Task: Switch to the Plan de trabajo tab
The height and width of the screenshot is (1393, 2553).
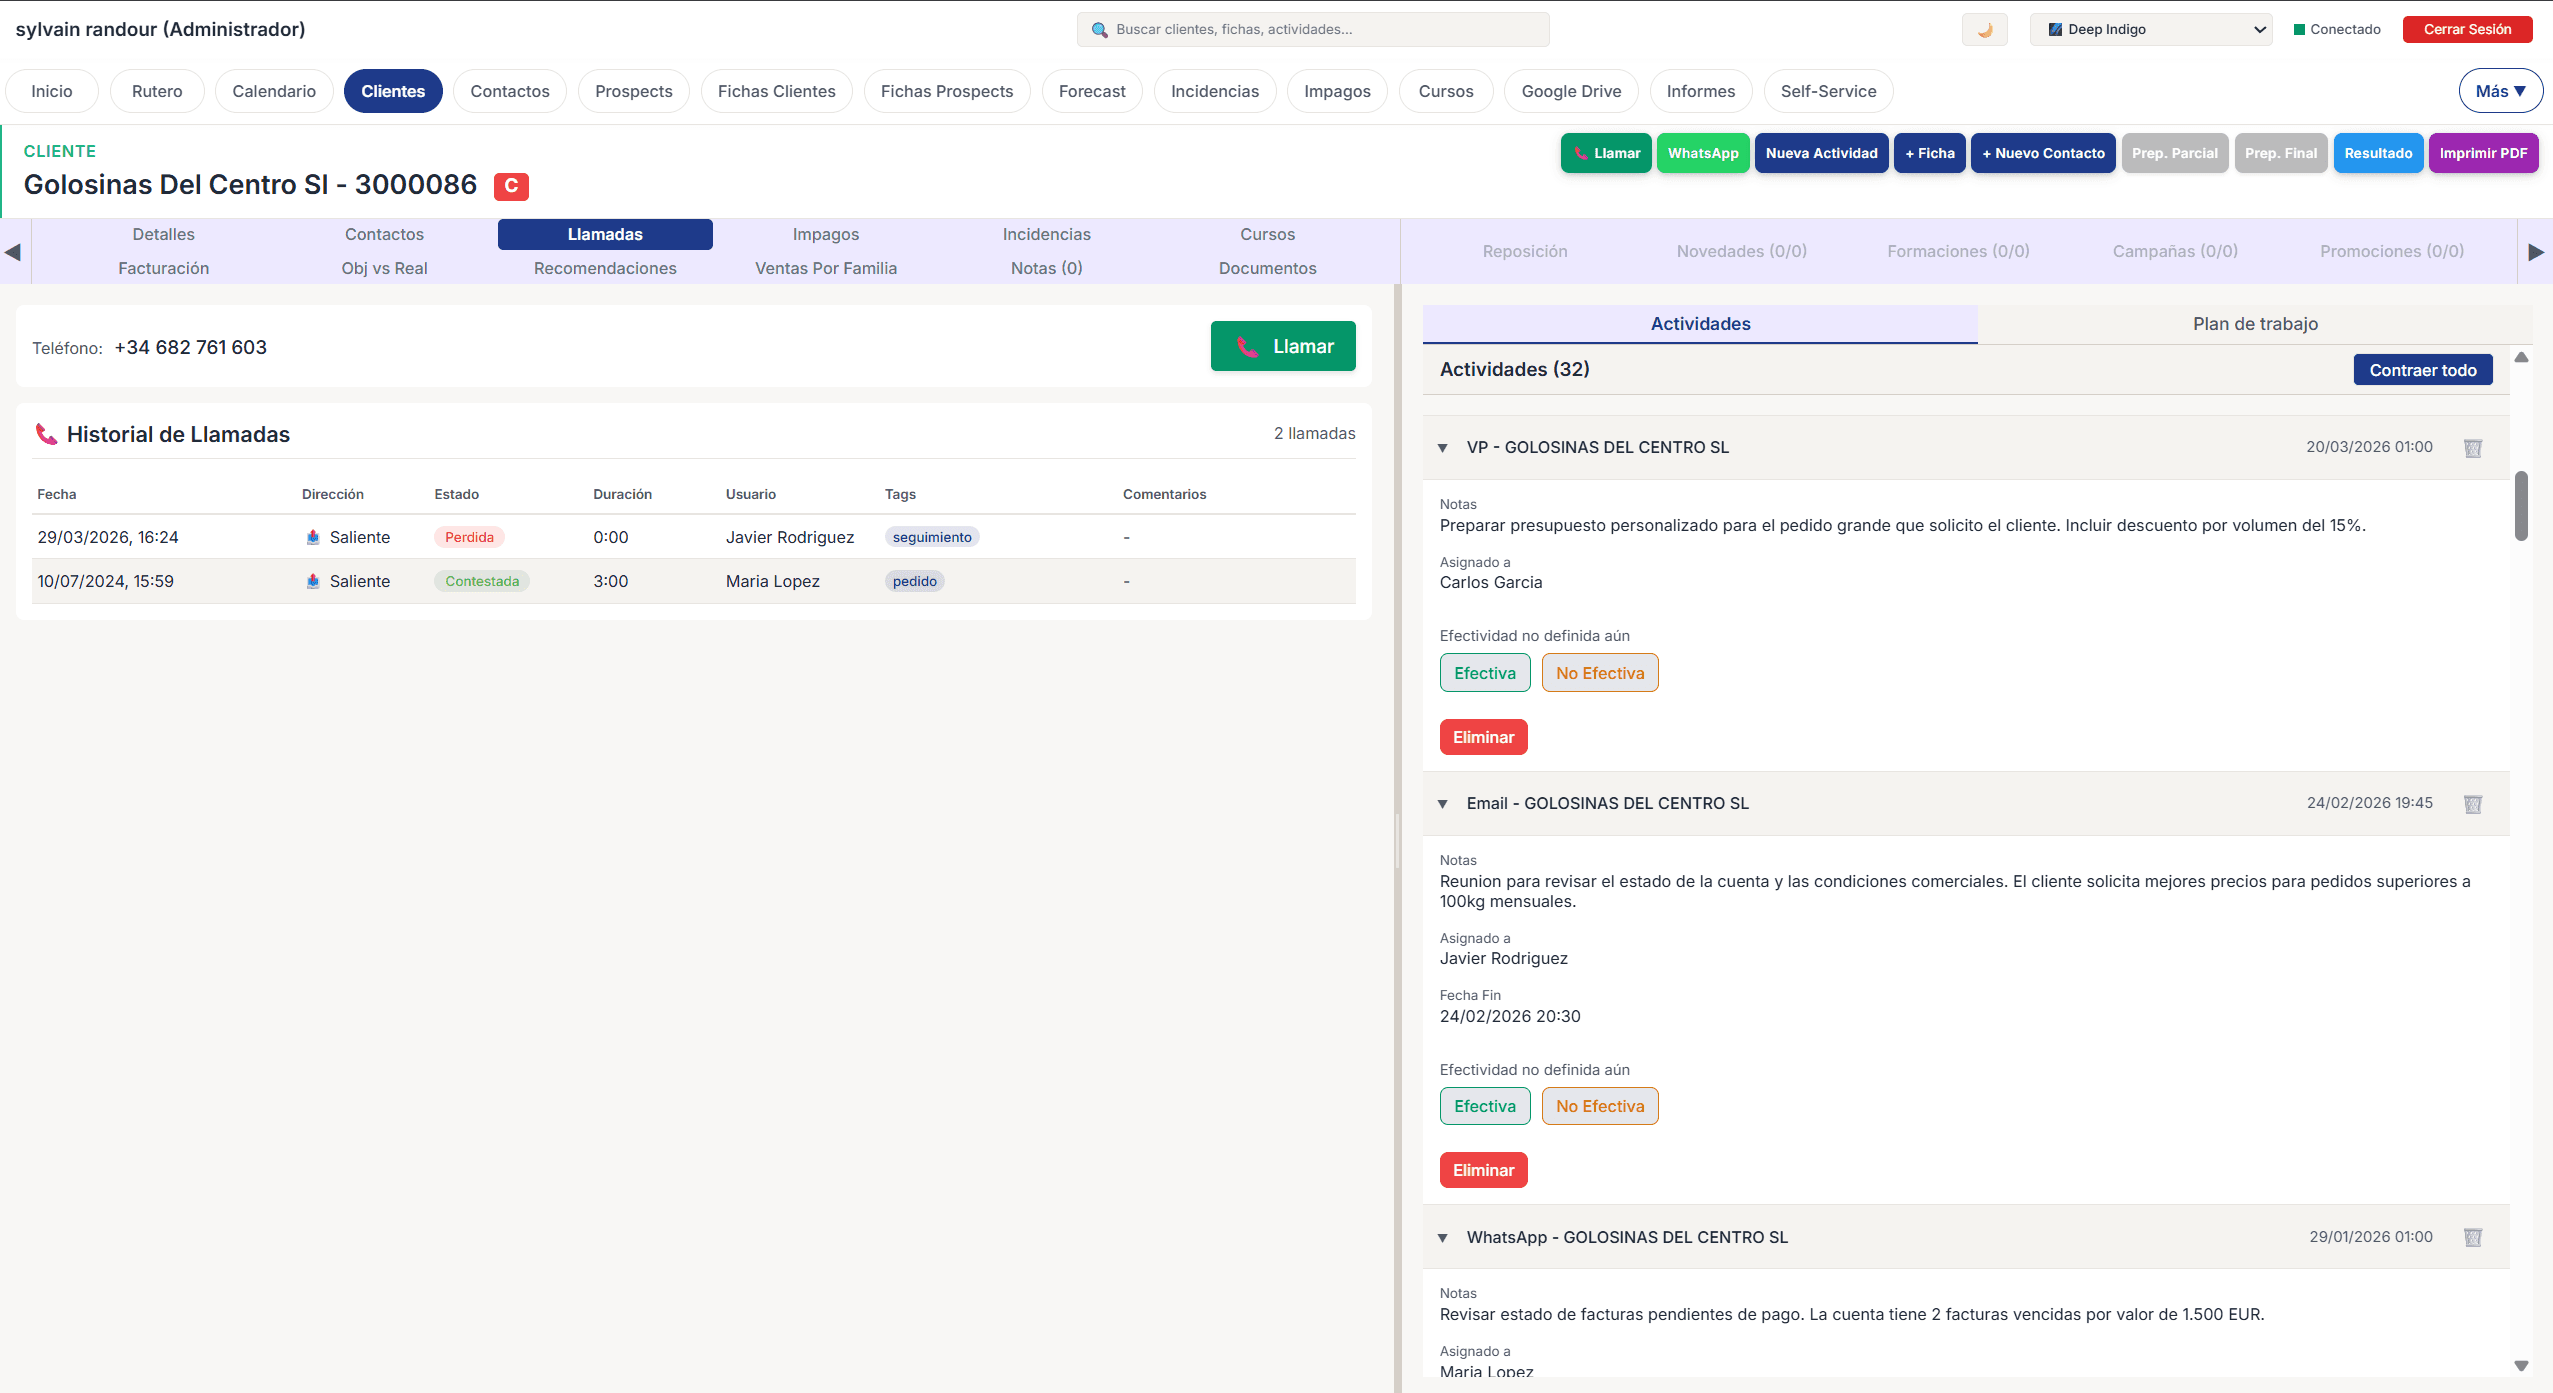Action: click(2254, 323)
